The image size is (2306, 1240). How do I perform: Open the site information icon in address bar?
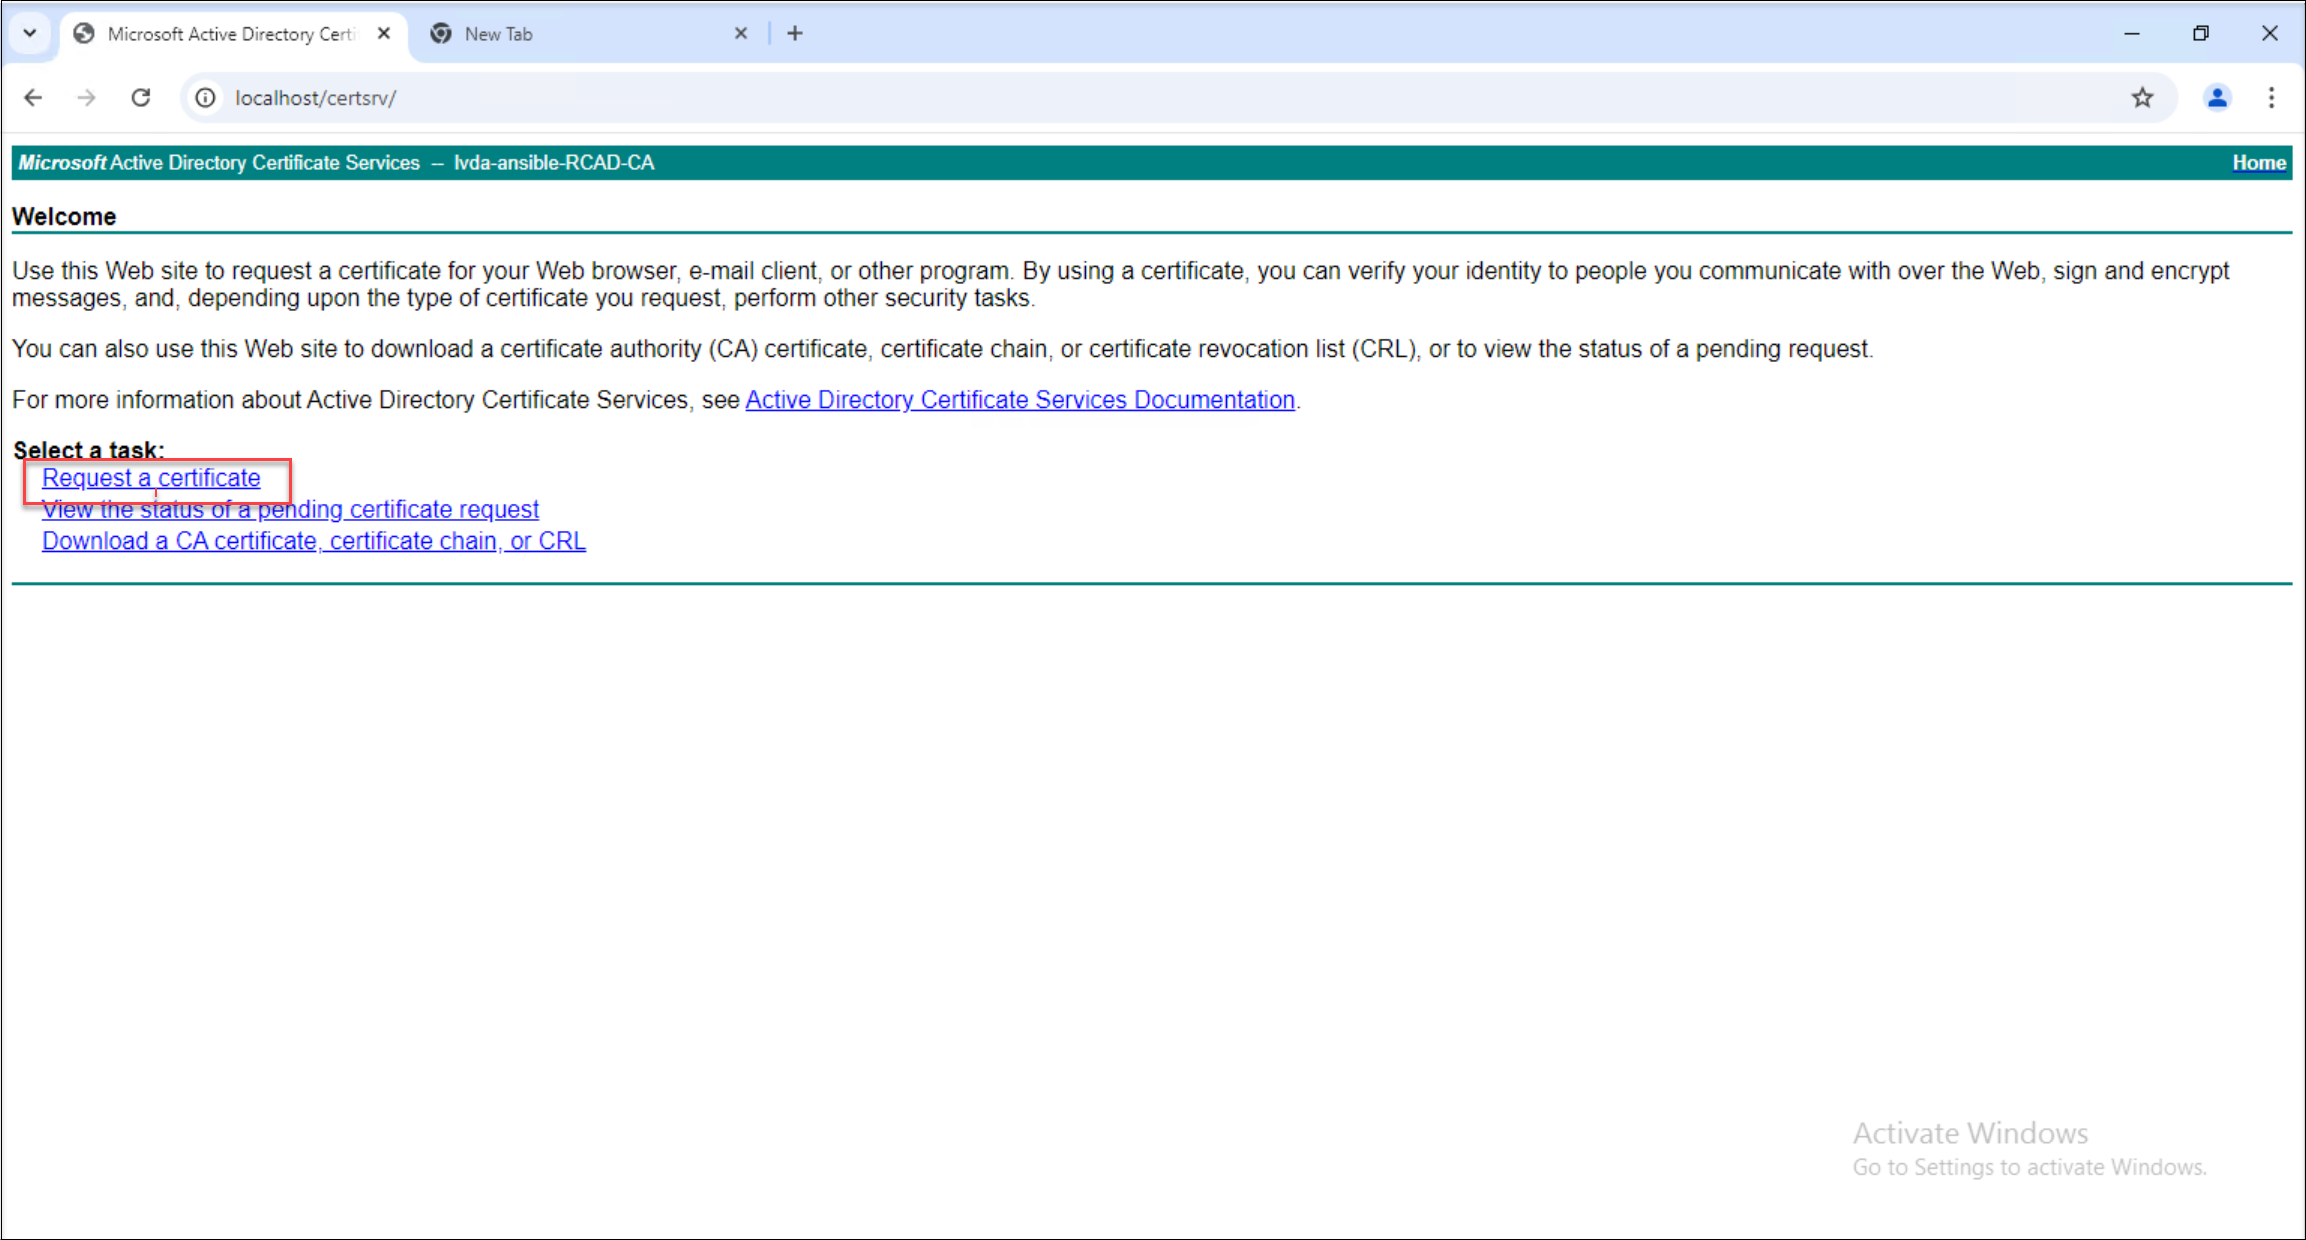pyautogui.click(x=205, y=97)
